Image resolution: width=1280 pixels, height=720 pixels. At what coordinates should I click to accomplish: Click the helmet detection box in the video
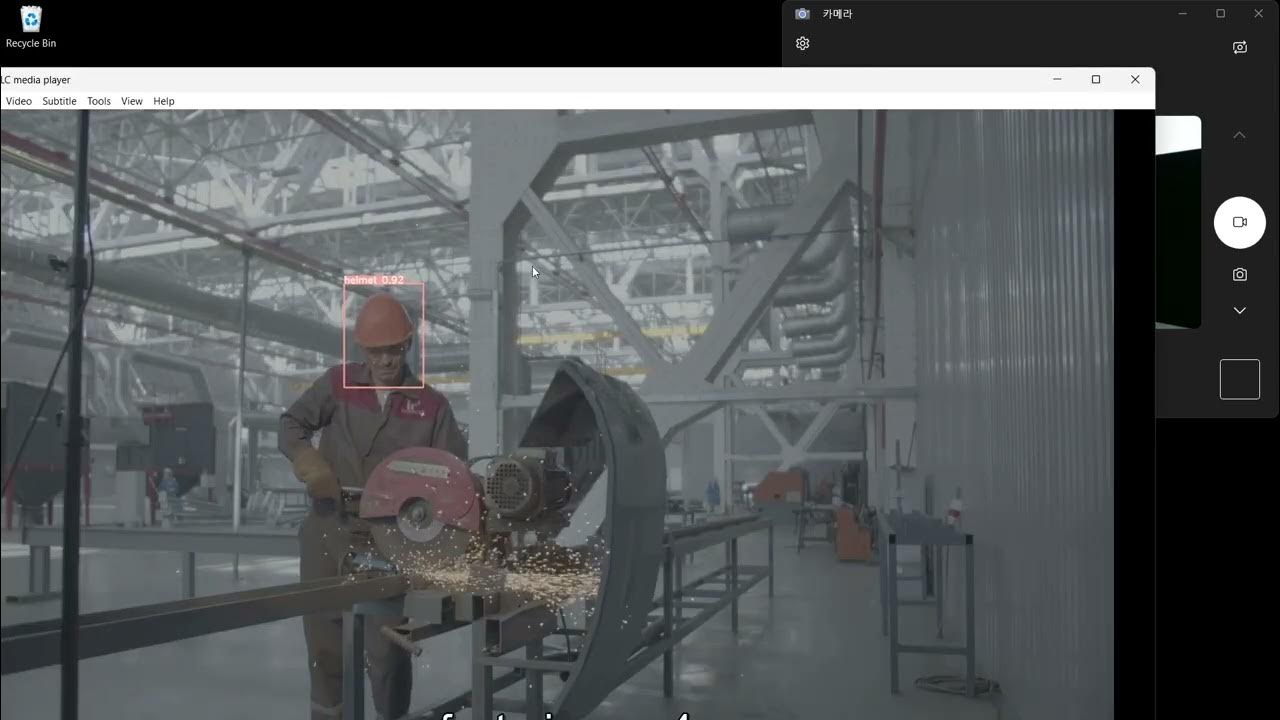tap(384, 335)
